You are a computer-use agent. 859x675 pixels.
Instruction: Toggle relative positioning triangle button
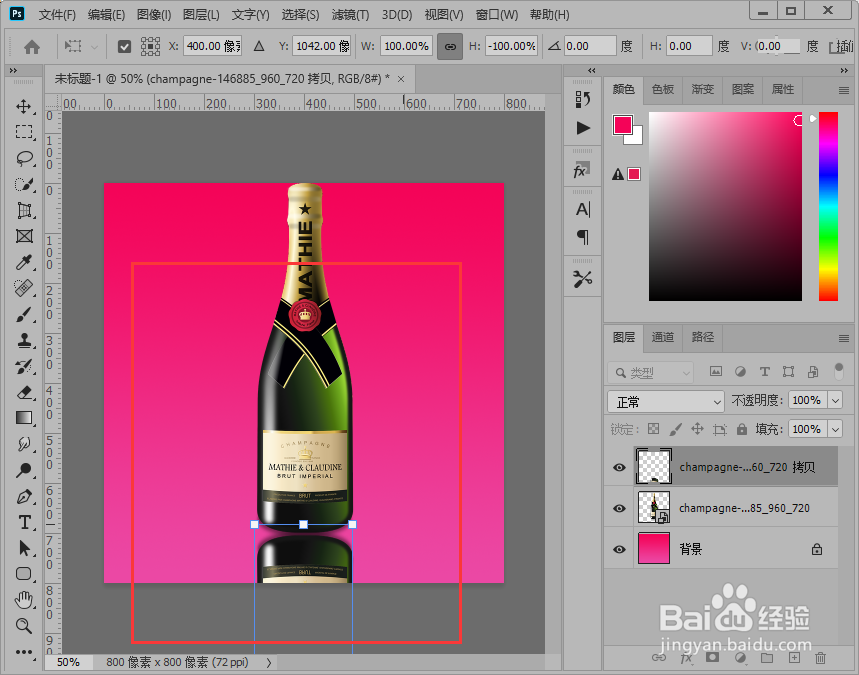pyautogui.click(x=259, y=47)
